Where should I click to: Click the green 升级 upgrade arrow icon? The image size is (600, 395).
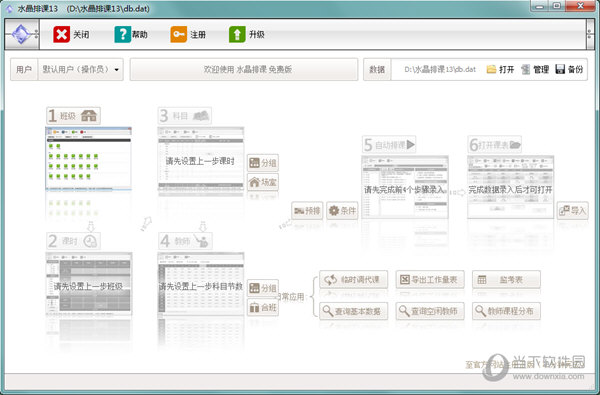click(x=237, y=34)
